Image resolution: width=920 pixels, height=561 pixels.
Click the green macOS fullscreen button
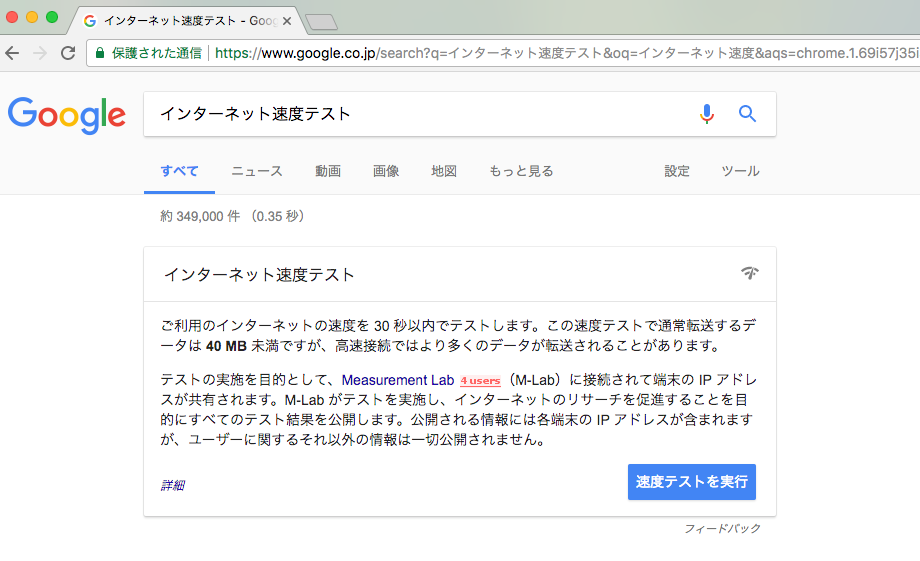point(52,17)
